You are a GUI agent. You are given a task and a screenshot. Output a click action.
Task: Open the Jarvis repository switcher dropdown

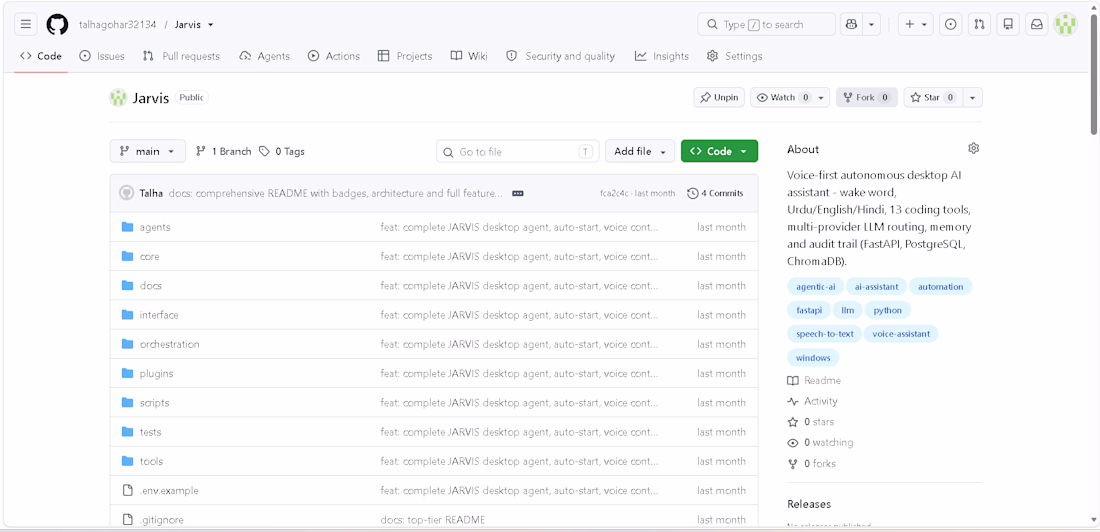[x=194, y=25]
